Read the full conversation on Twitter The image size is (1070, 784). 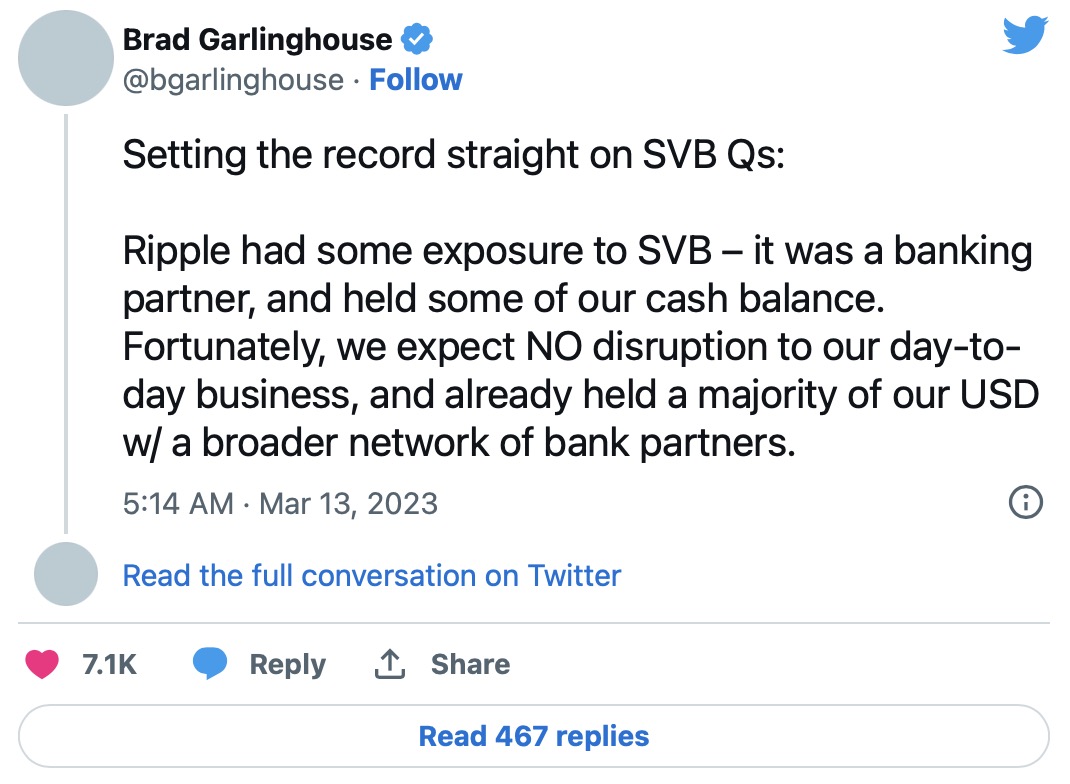coord(371,576)
